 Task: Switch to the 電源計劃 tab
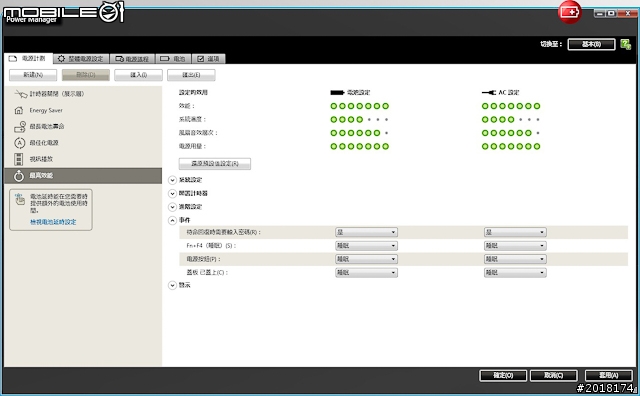click(x=28, y=59)
